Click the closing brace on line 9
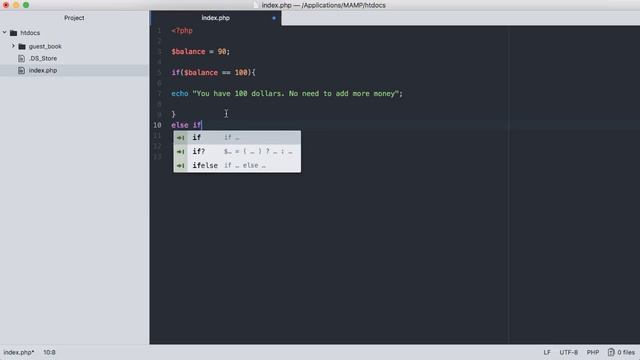Viewport: 640px width, 360px height. click(x=173, y=114)
